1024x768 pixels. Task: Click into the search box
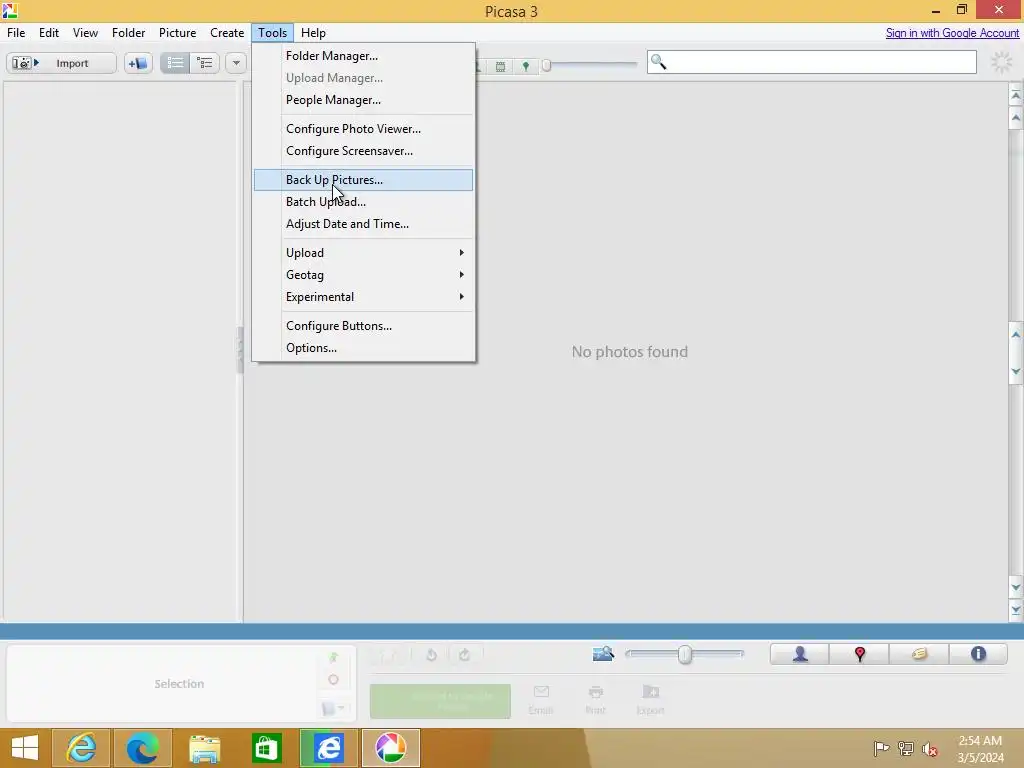[x=811, y=62]
